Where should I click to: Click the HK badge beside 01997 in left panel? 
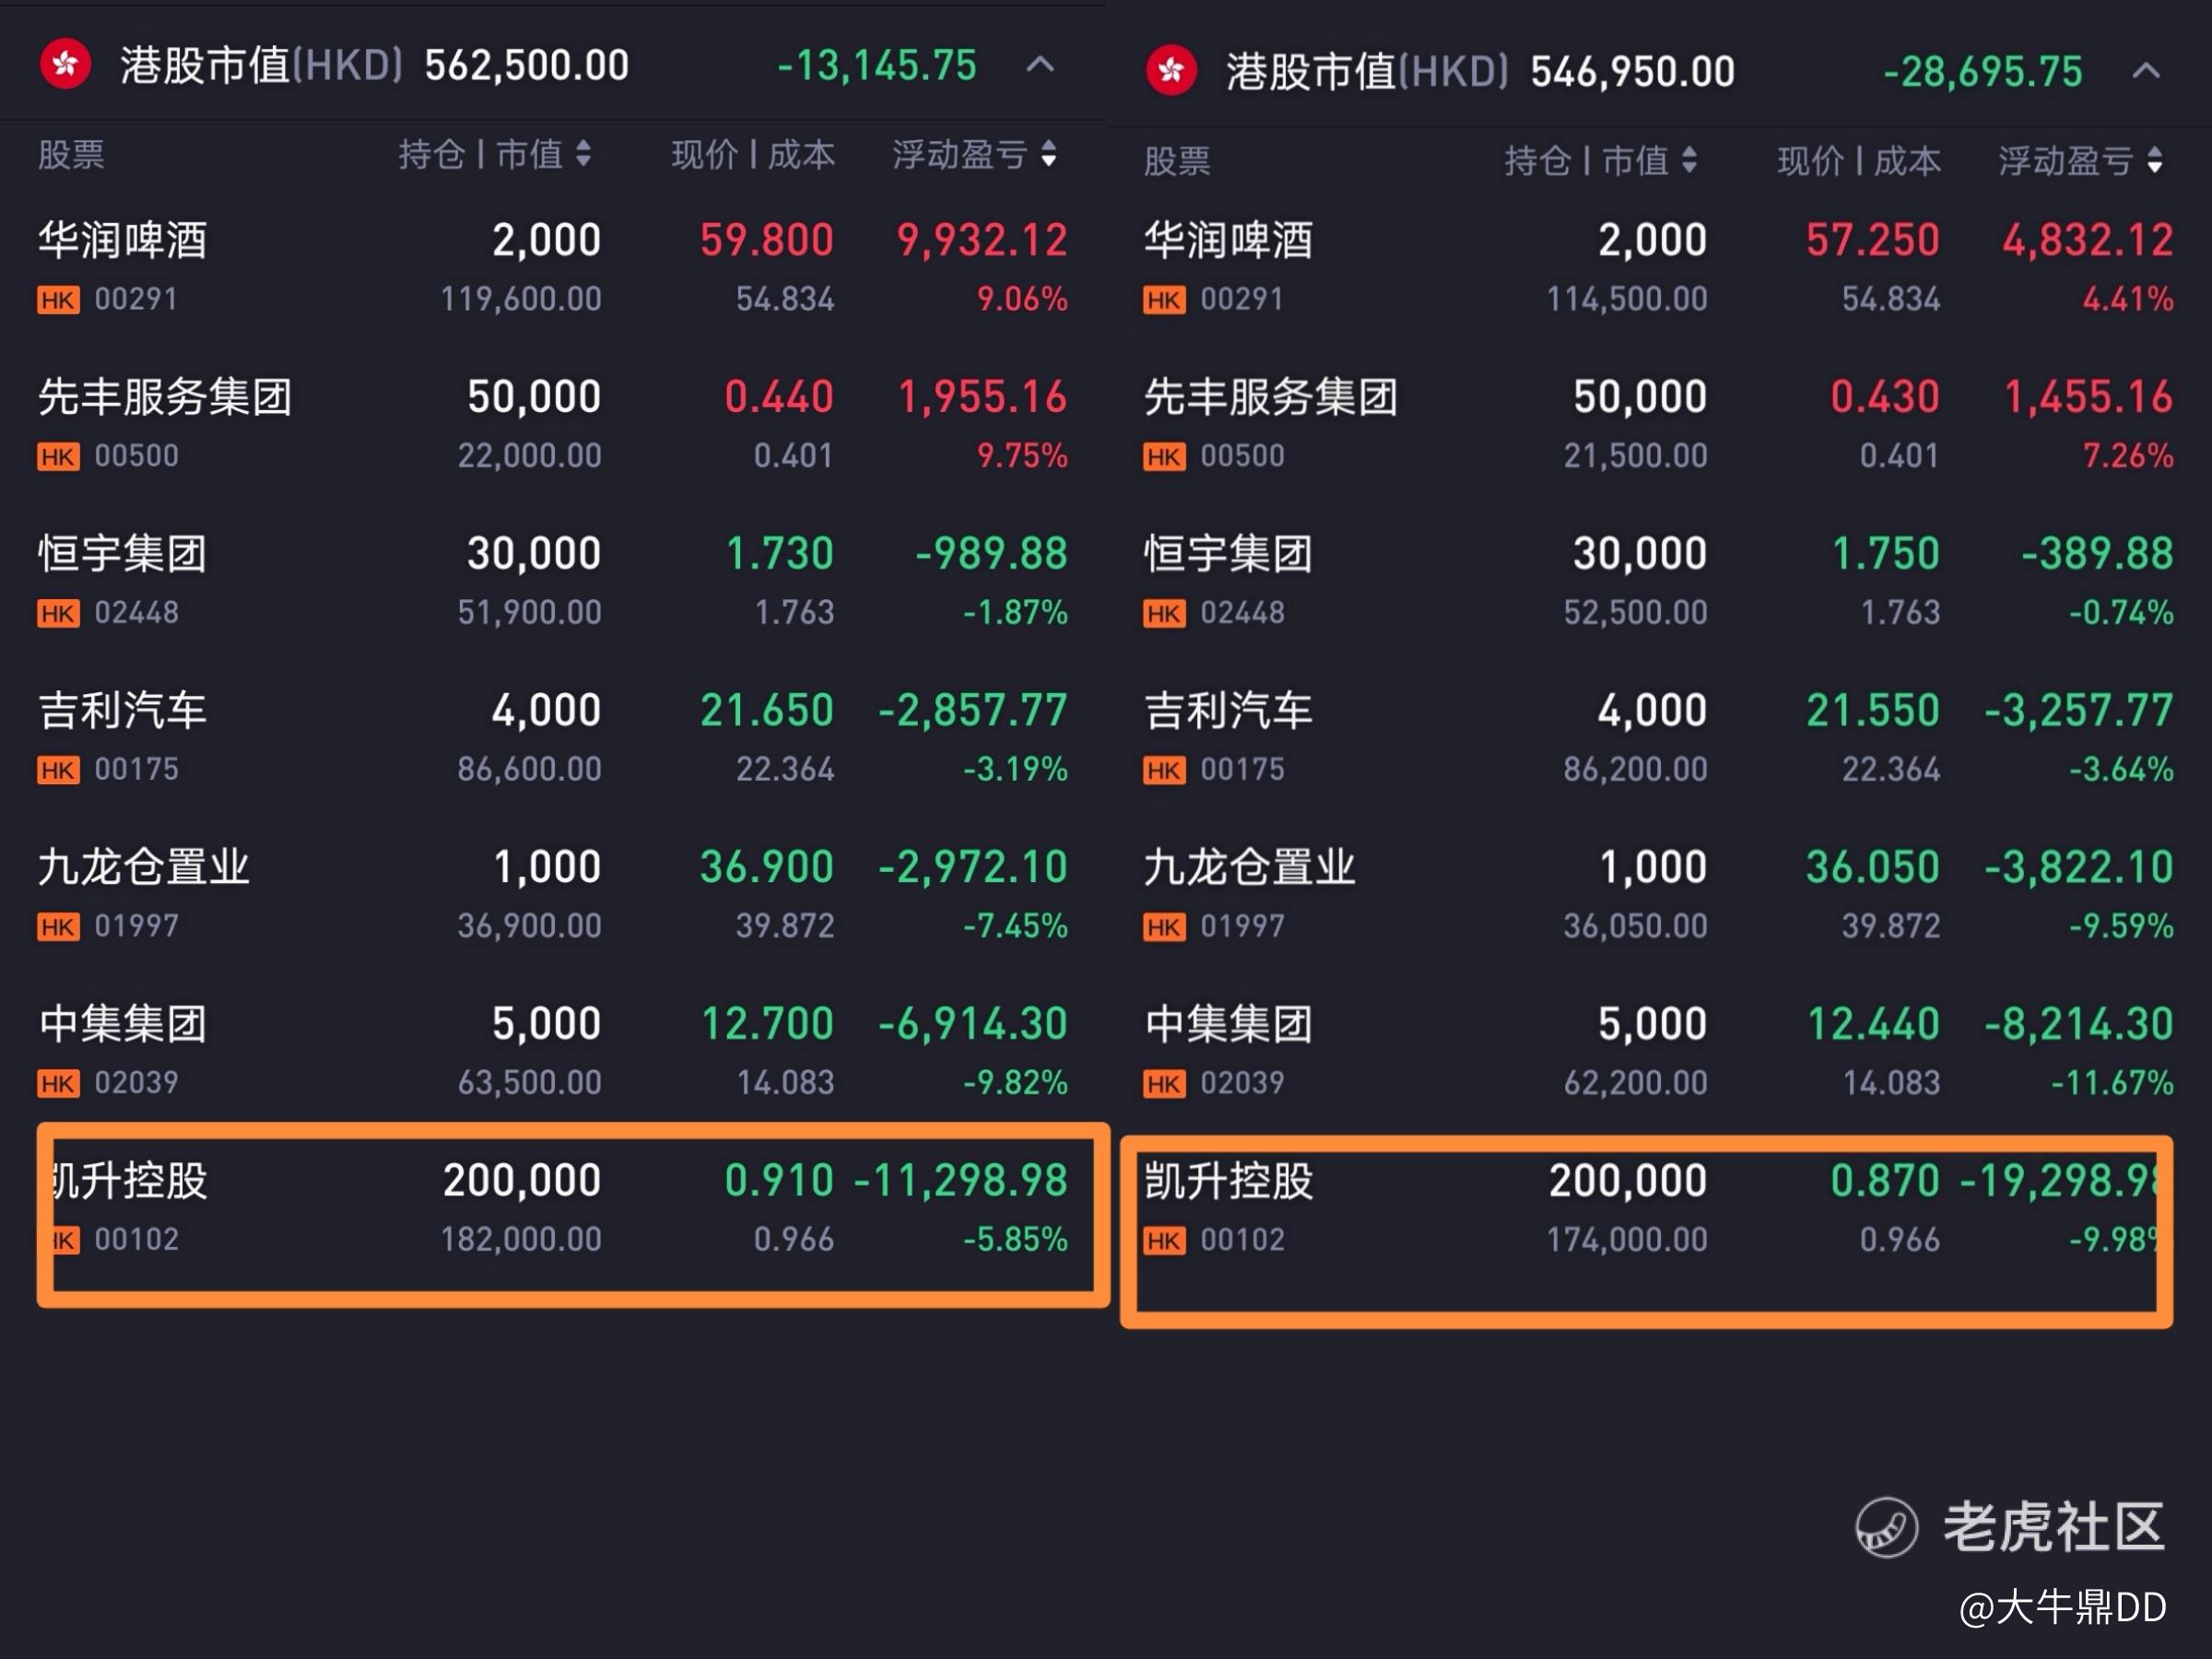click(58, 927)
